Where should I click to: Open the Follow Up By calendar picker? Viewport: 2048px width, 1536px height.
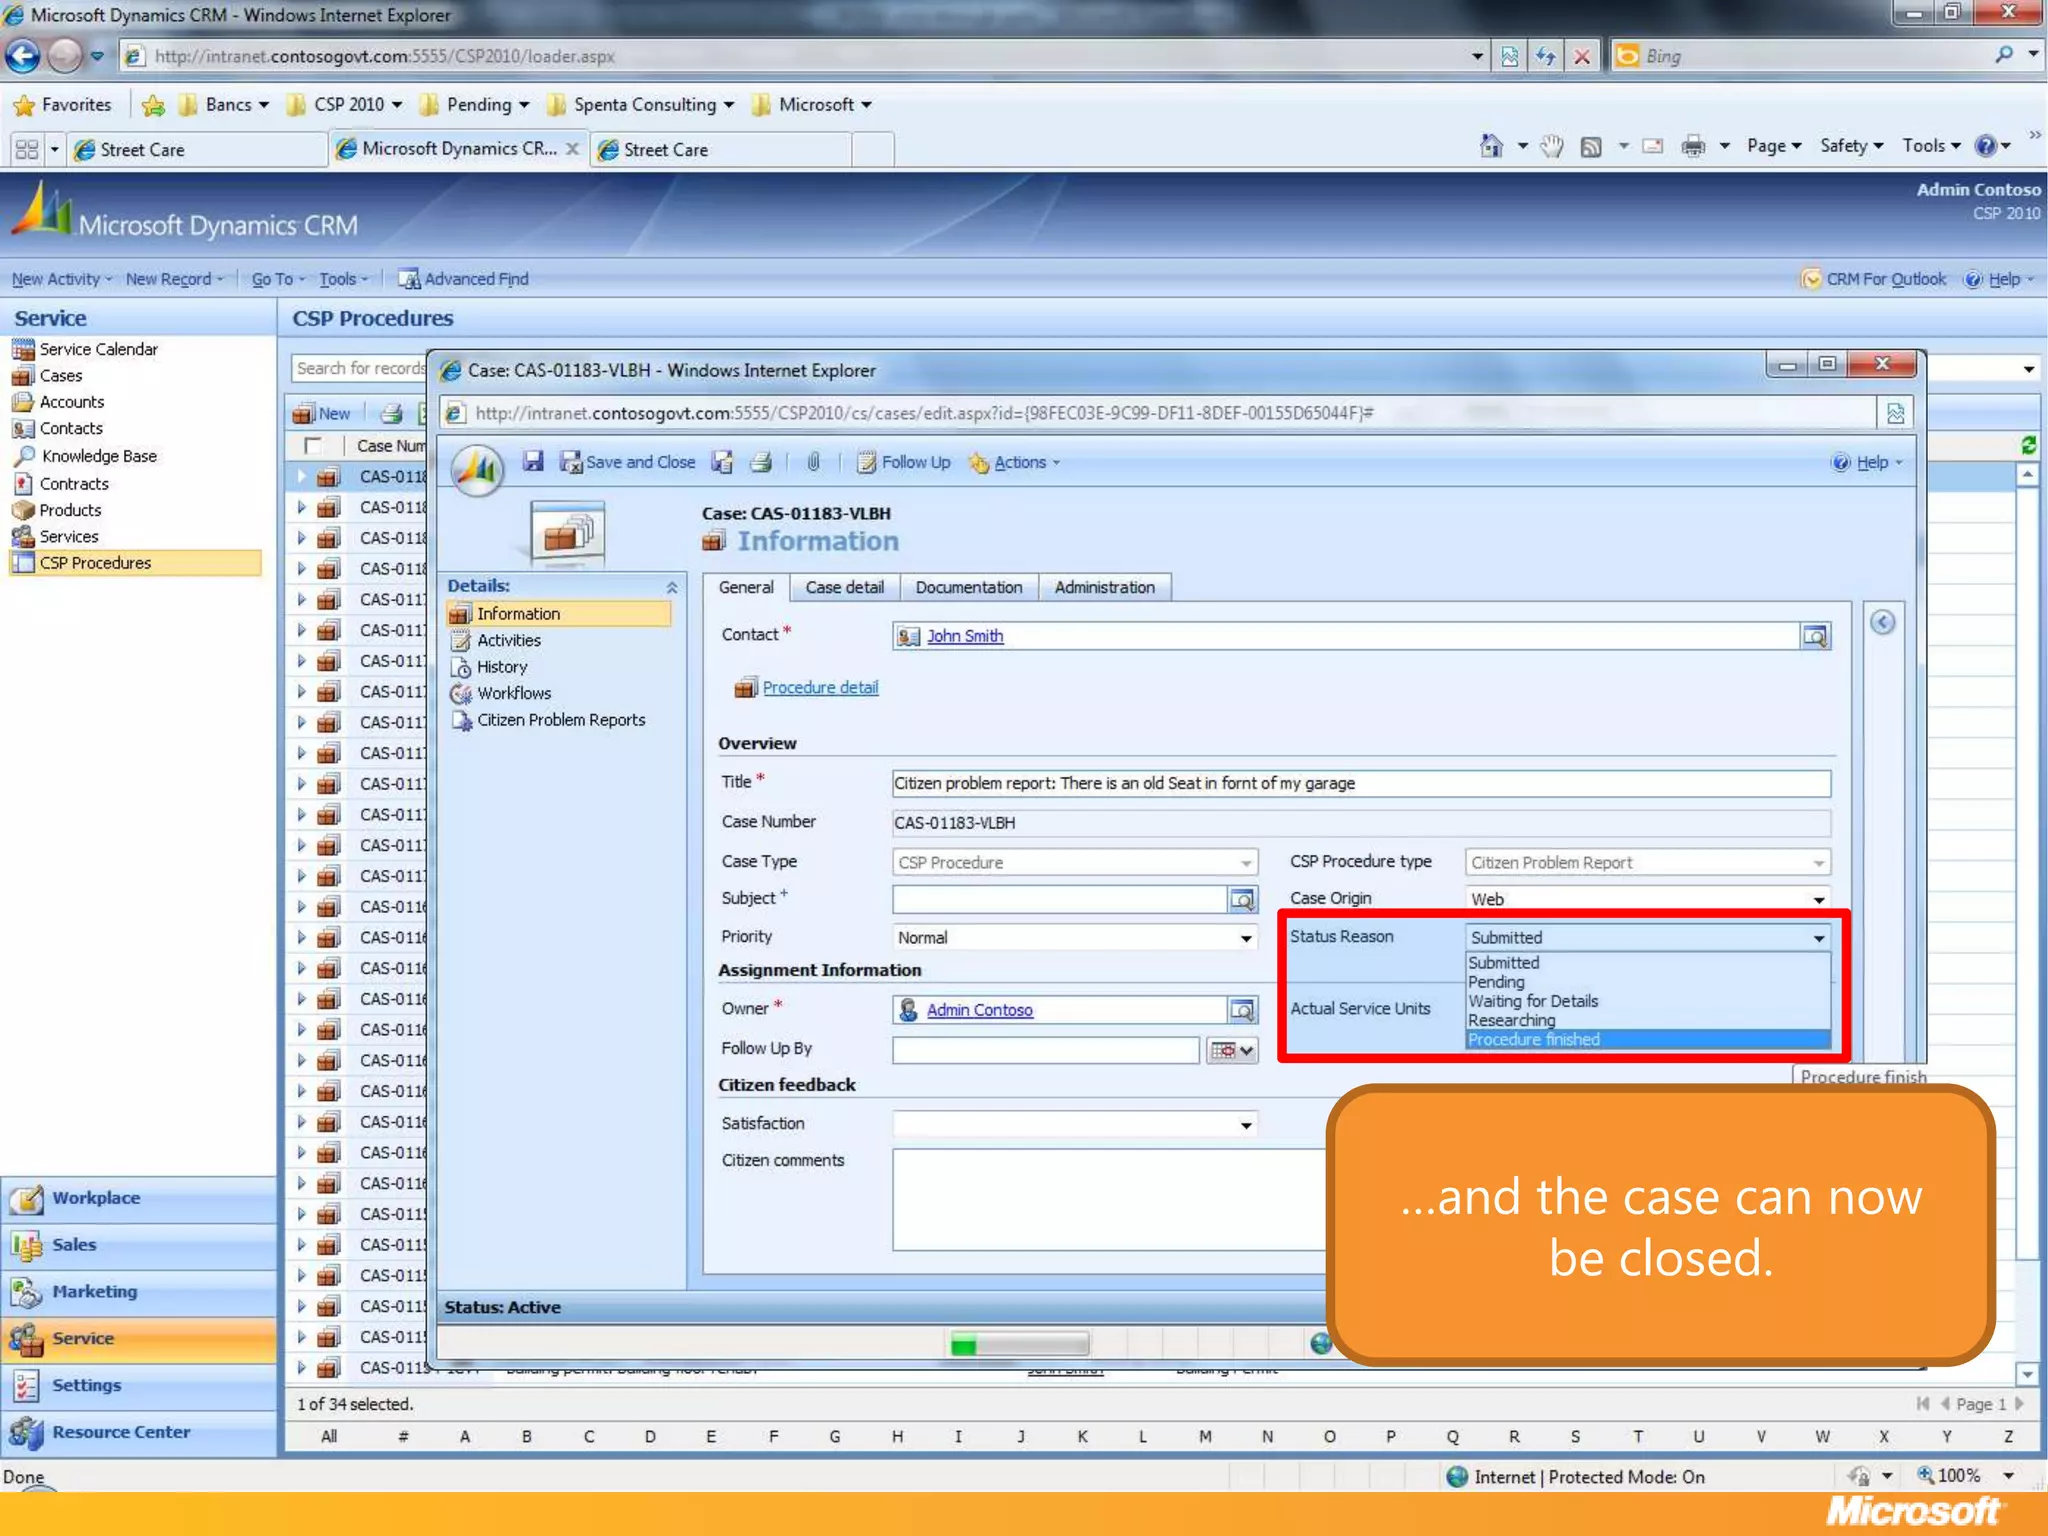tap(1232, 1049)
